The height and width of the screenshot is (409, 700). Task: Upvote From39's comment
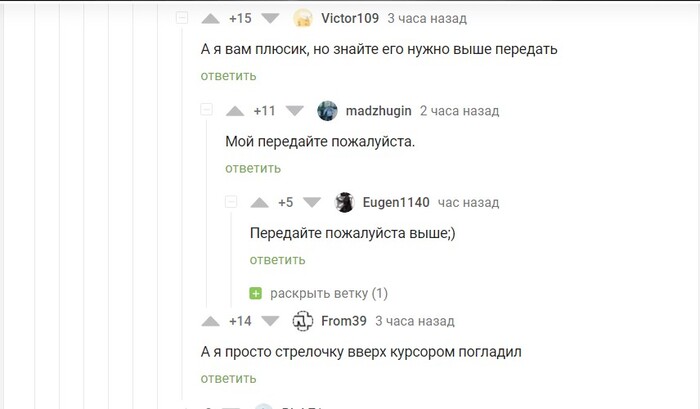(211, 321)
